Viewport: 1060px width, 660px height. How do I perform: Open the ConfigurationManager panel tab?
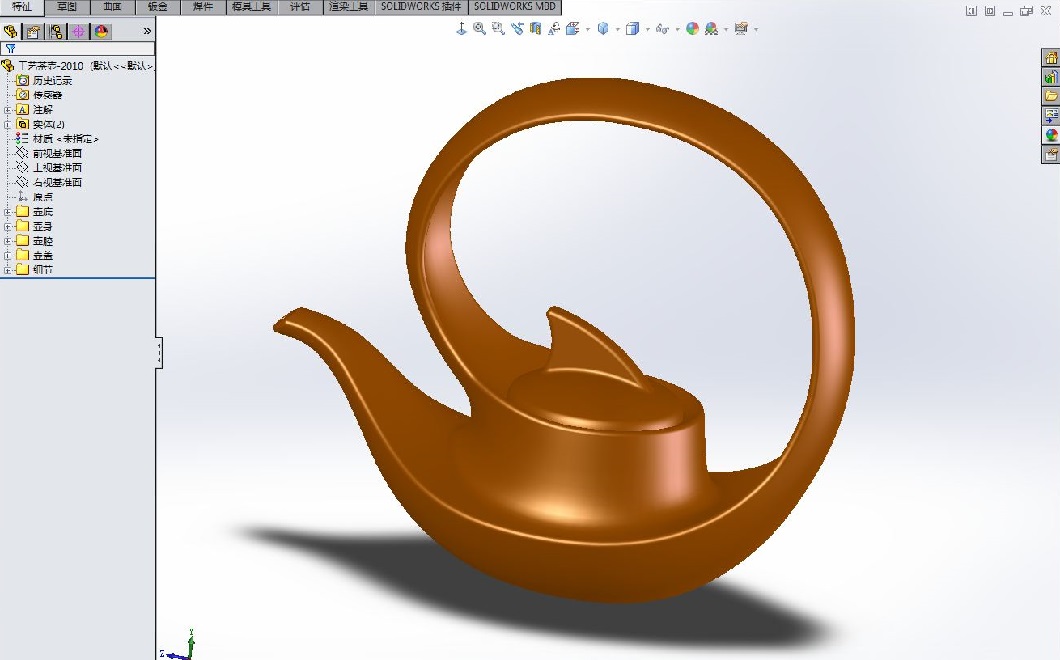point(56,31)
